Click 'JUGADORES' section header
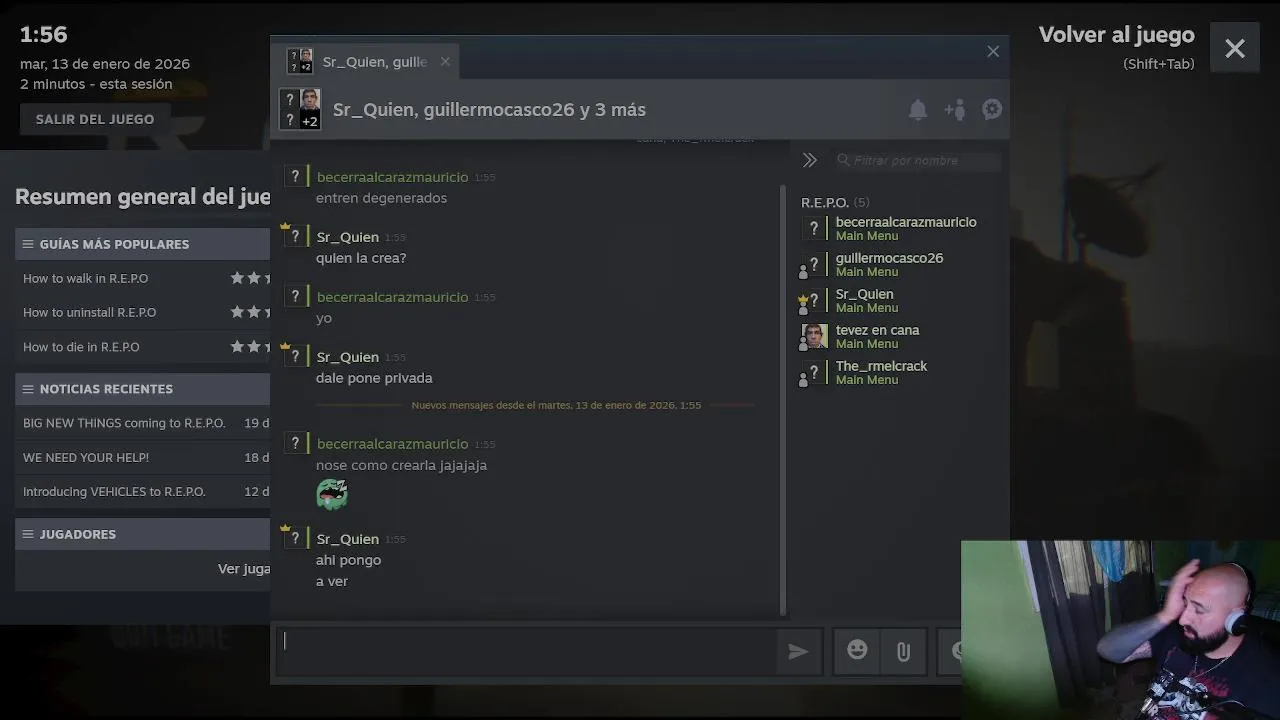This screenshot has height=720, width=1280. [143, 534]
